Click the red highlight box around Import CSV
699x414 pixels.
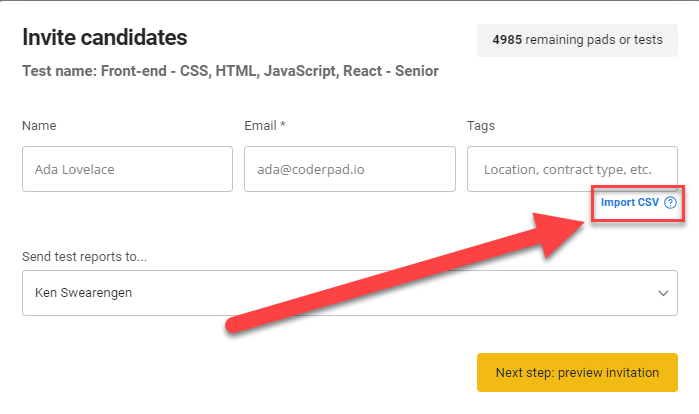[x=635, y=187]
